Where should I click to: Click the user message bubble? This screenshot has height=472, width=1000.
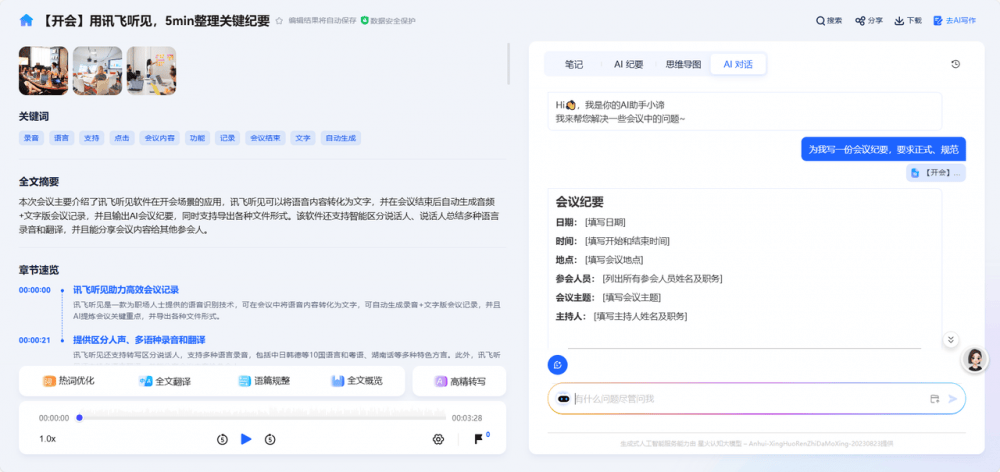tap(883, 149)
